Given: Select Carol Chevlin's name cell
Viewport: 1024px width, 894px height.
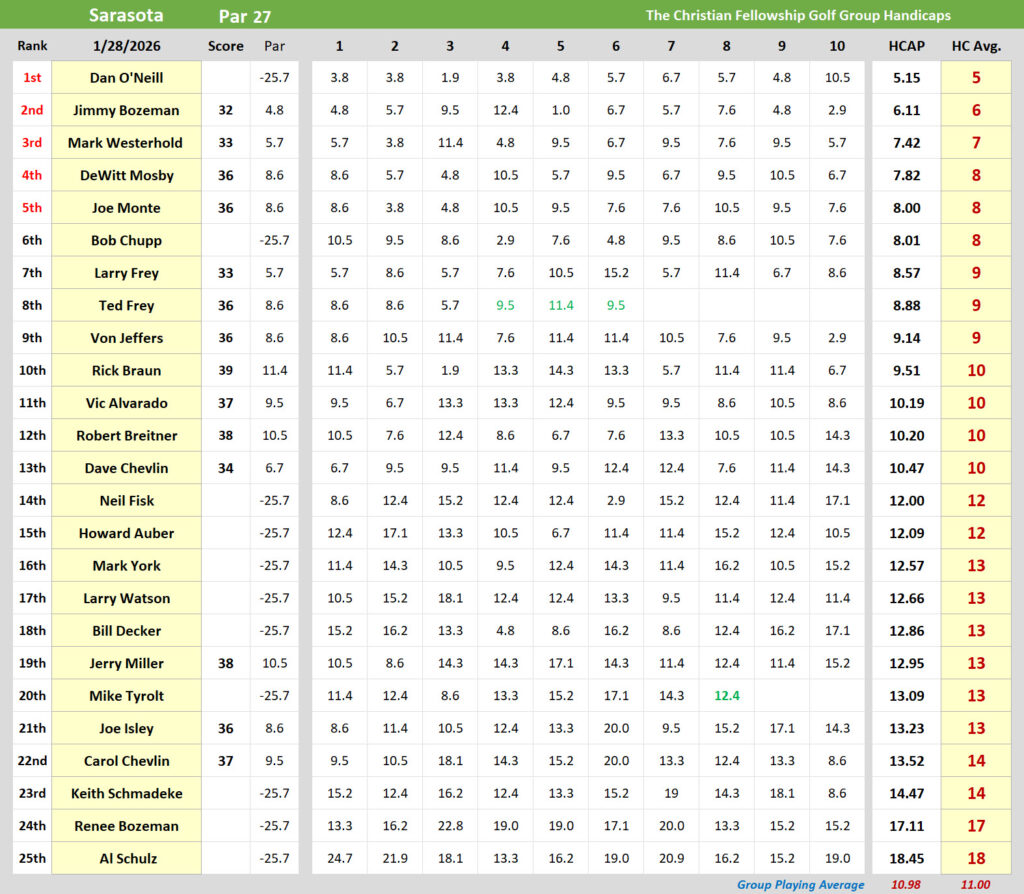Looking at the screenshot, I should [126, 761].
